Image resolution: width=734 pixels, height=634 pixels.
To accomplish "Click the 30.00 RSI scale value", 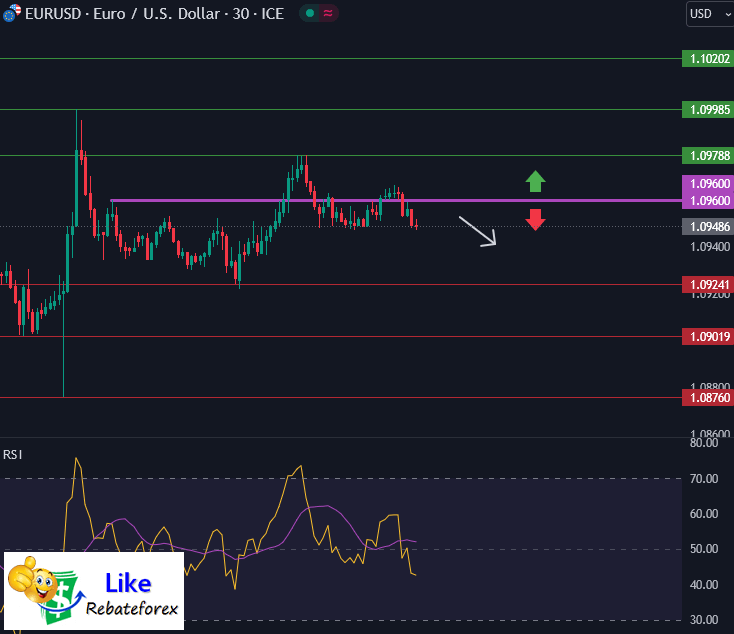I will coord(704,620).
